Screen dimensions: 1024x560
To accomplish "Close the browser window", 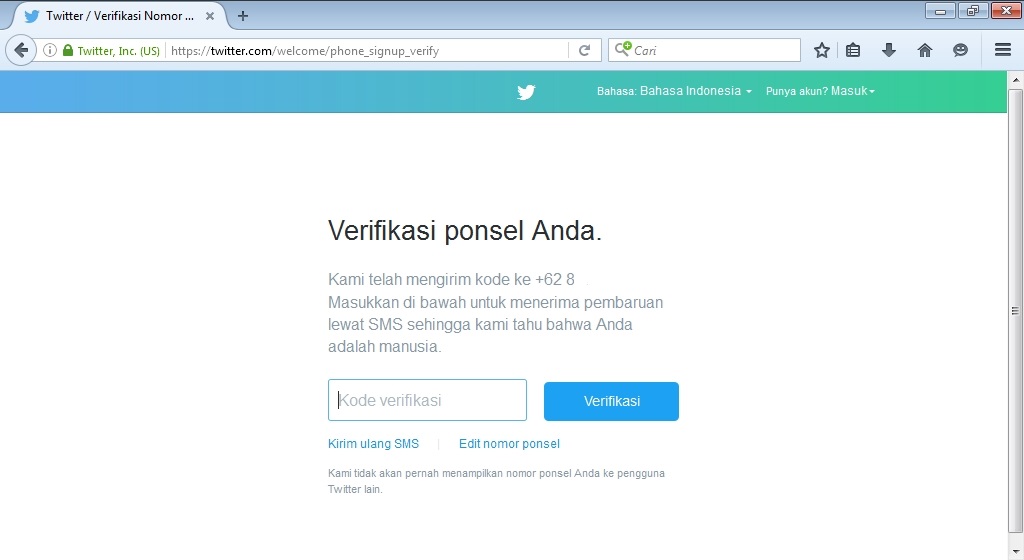I will (1006, 10).
